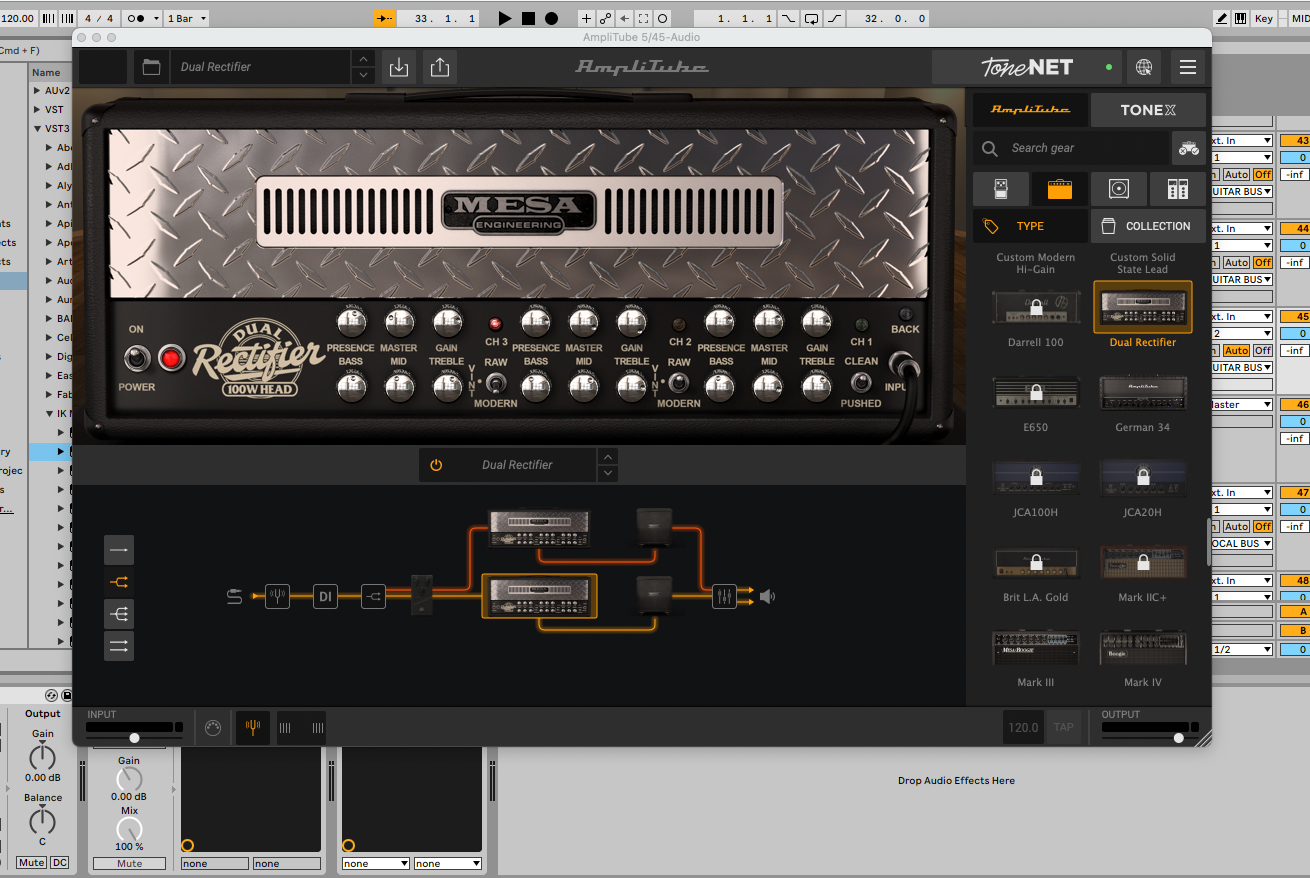Select the rack effects gear category icon
1310x878 pixels.
tap(1178, 188)
